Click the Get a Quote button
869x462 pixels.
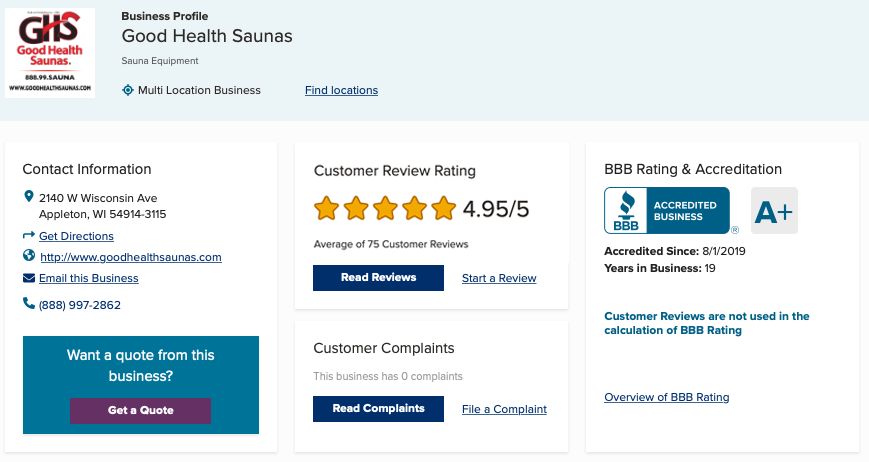(x=140, y=410)
